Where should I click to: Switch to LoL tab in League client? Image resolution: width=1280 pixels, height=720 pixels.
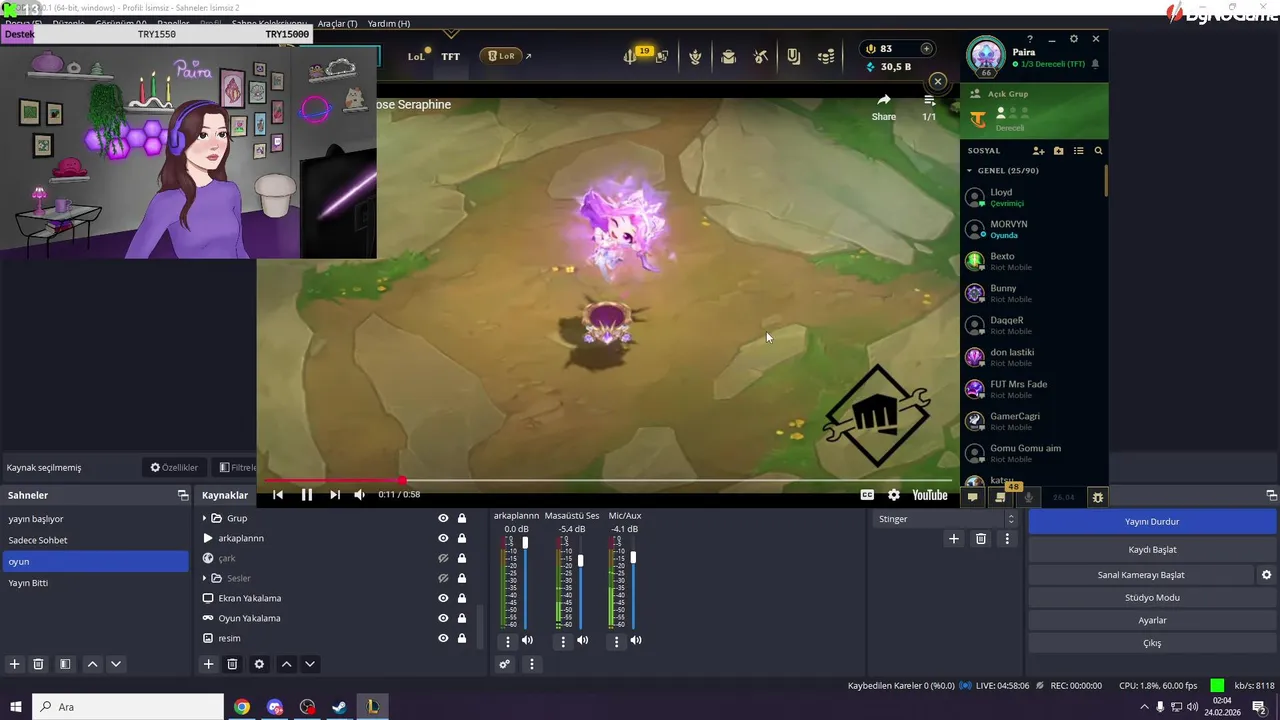[x=417, y=57]
